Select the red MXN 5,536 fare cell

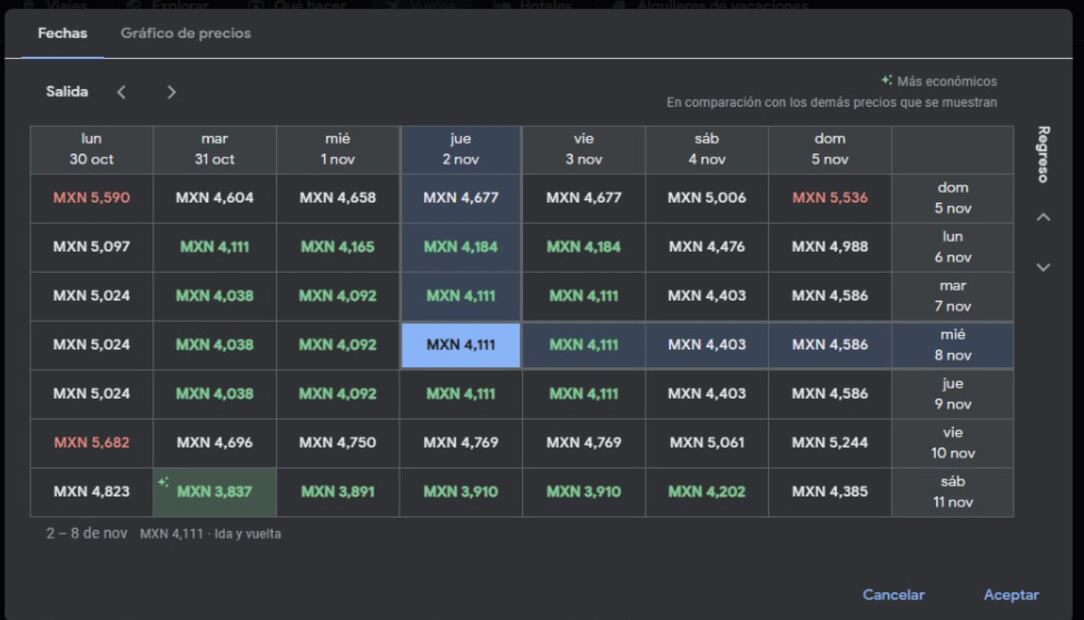pyautogui.click(x=829, y=198)
